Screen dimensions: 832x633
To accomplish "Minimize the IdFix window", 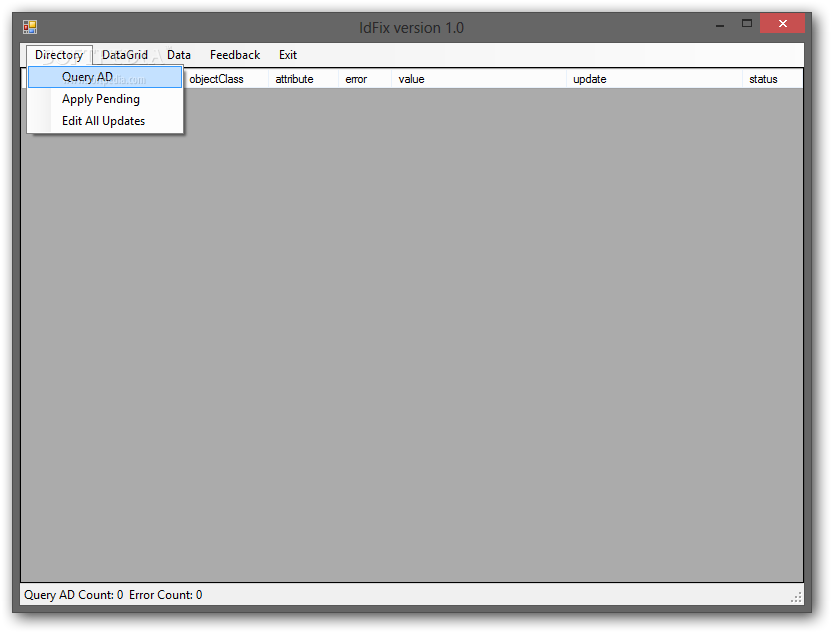I will [720, 24].
